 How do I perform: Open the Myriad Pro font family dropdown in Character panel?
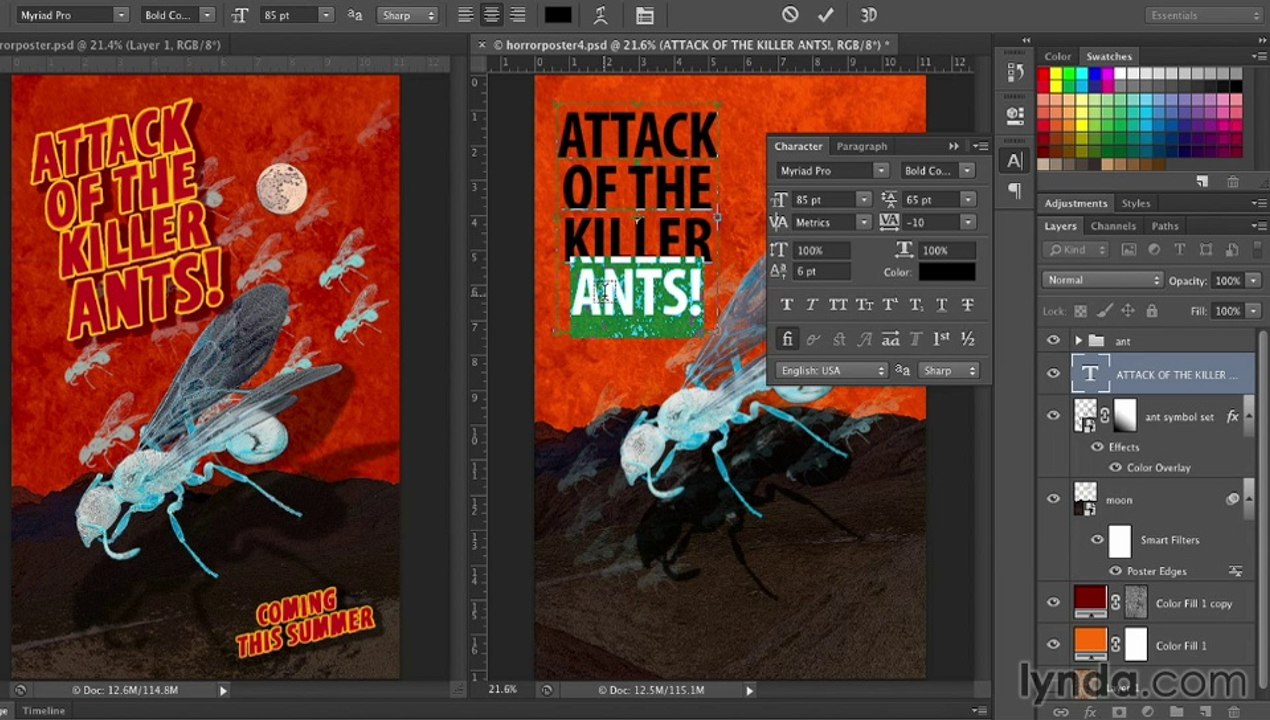(x=832, y=171)
